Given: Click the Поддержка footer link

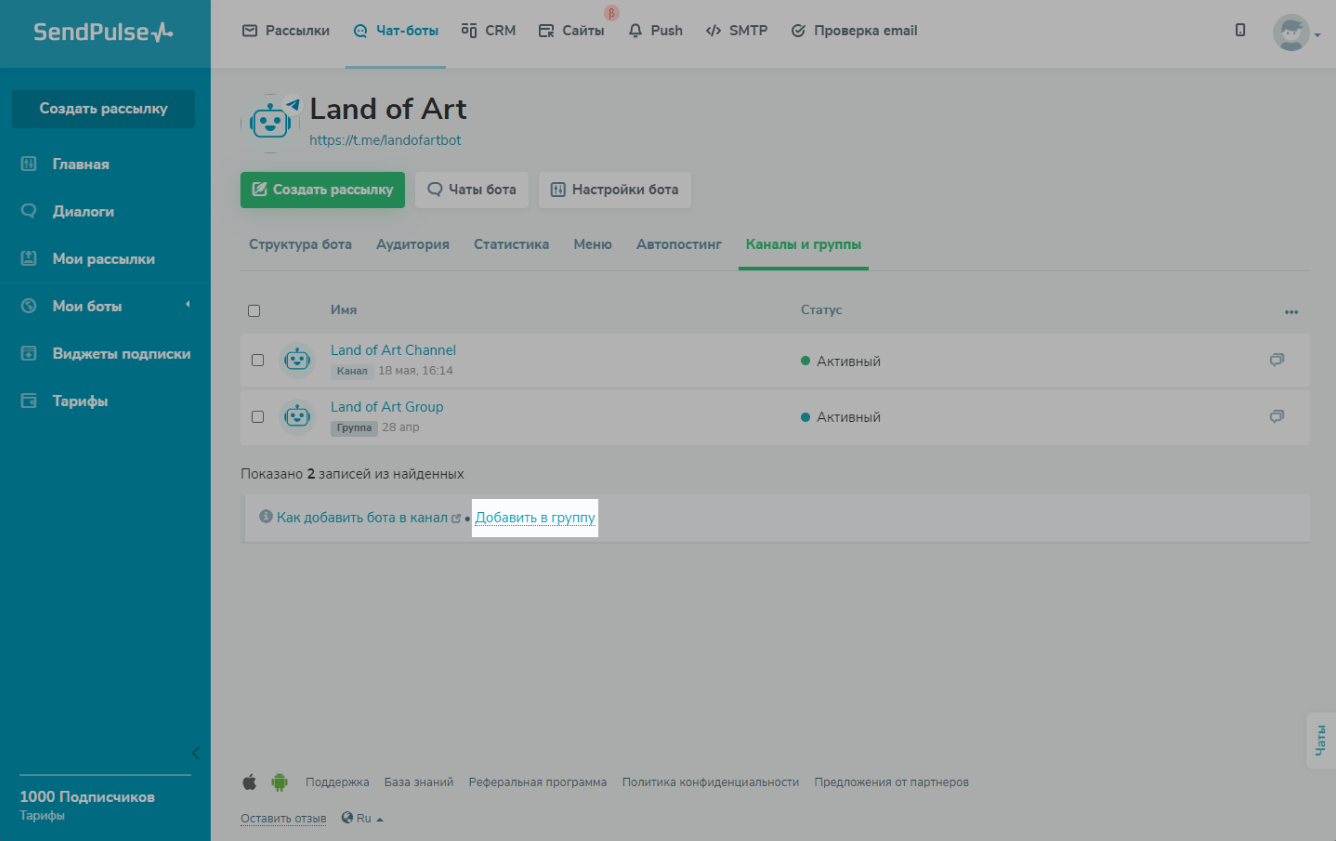Looking at the screenshot, I should click(337, 782).
